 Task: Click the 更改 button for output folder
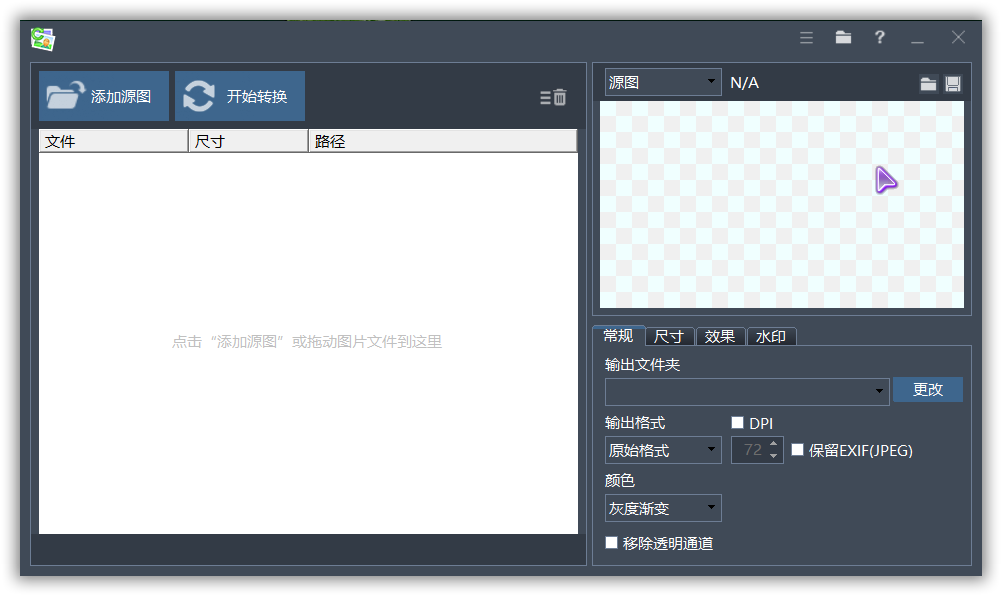coord(927,390)
